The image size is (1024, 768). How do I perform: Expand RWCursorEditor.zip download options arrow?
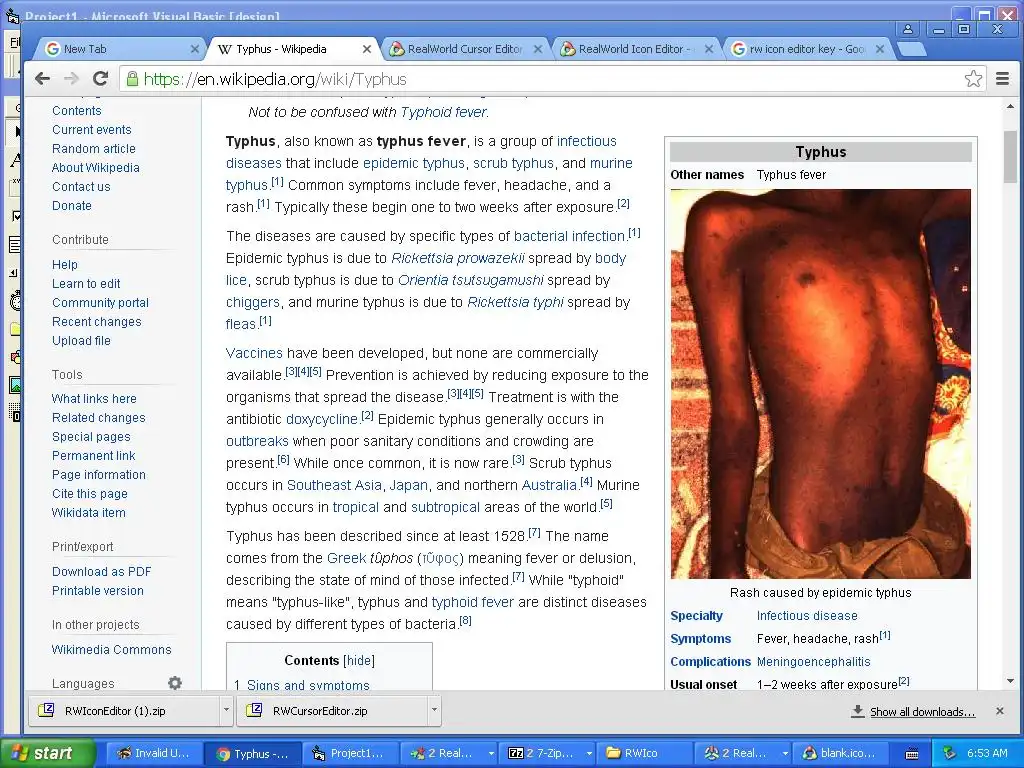point(434,711)
